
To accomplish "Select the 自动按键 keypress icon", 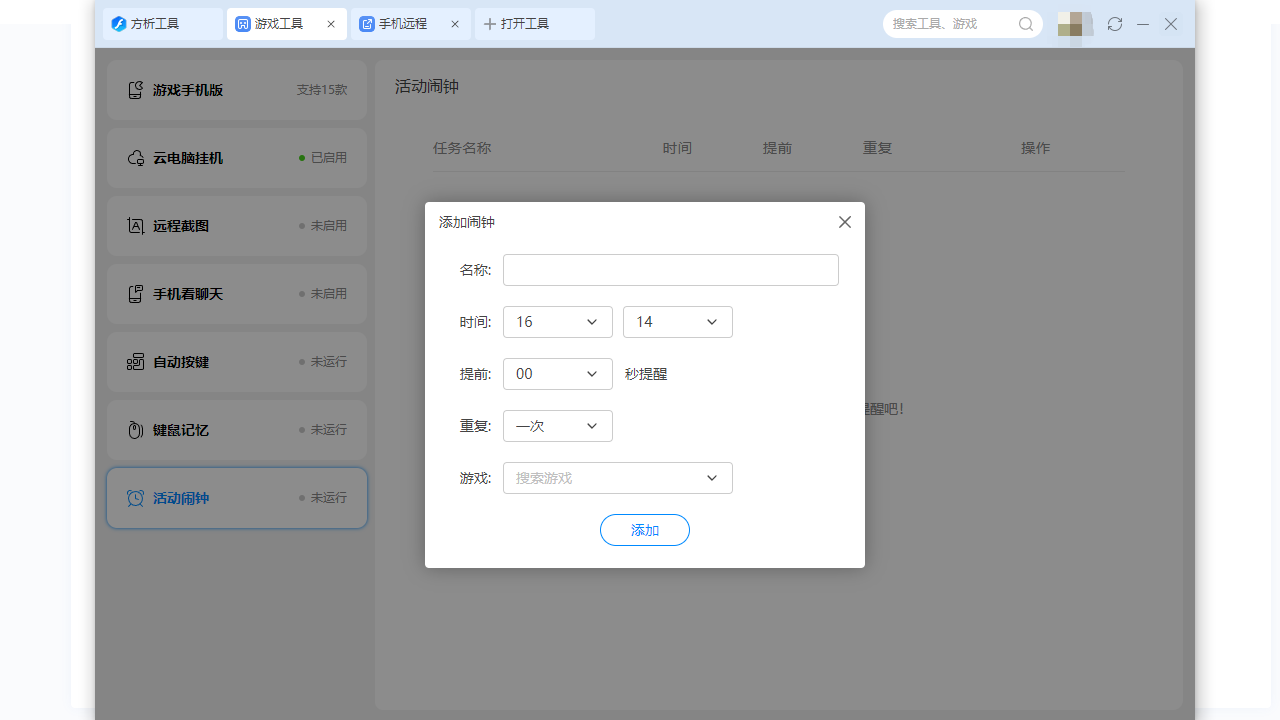I will click(135, 361).
